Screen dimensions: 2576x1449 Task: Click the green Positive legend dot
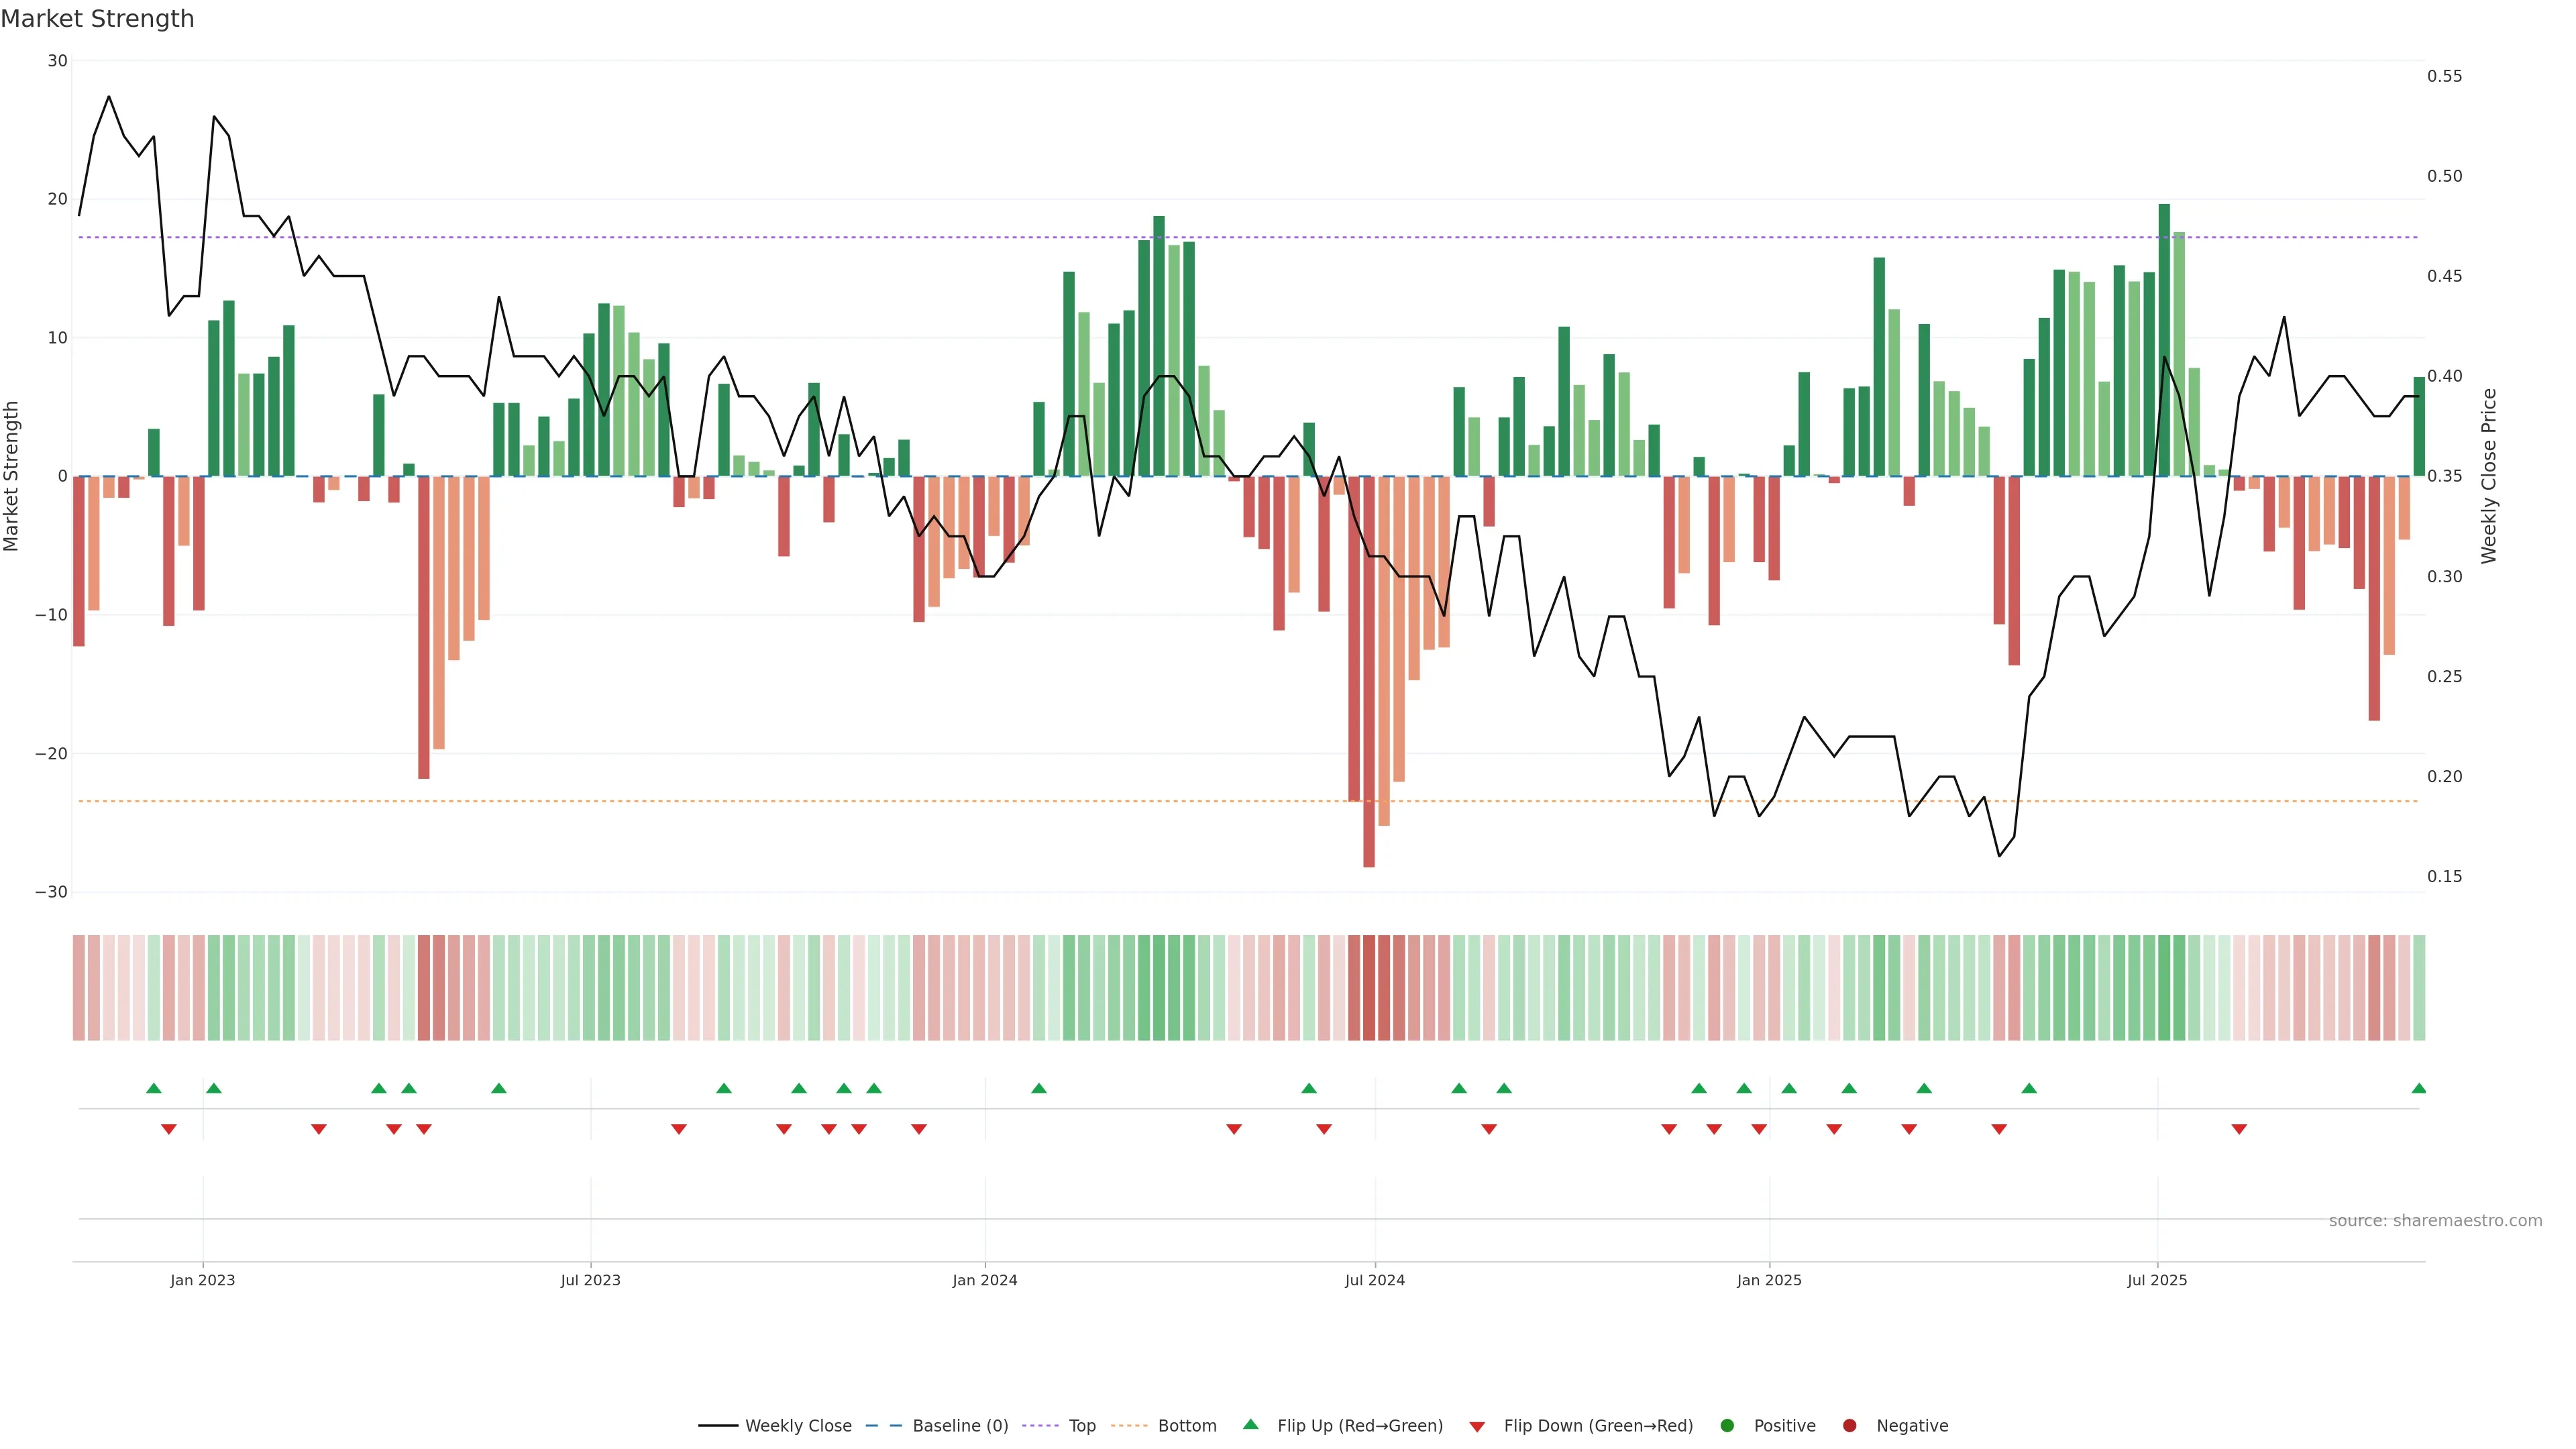pyautogui.click(x=1727, y=1425)
